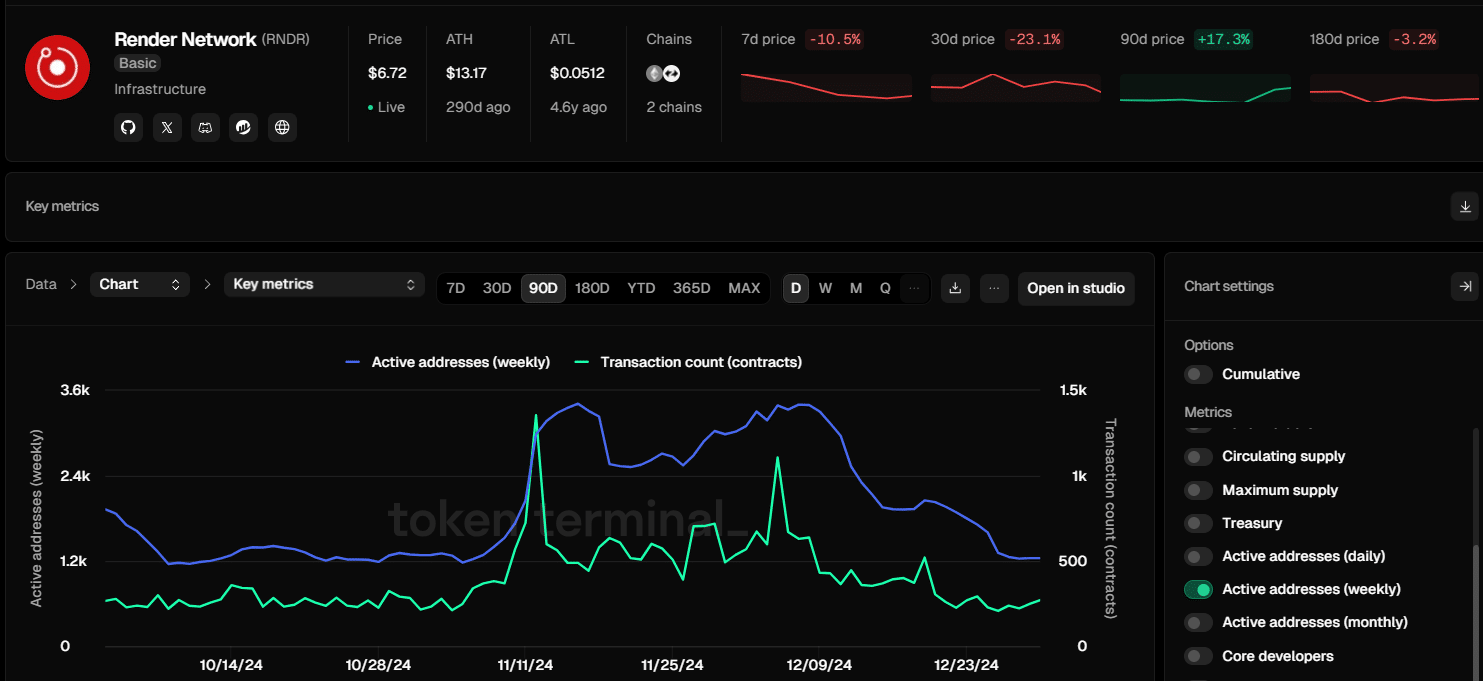Click the Chart settings heading
The image size is (1483, 681).
pyautogui.click(x=1229, y=286)
